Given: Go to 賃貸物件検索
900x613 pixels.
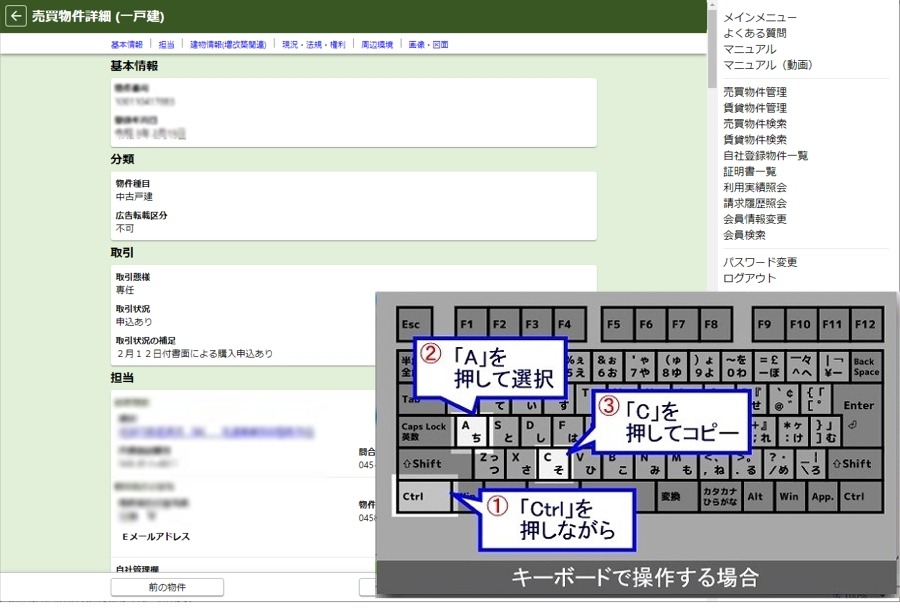Looking at the screenshot, I should 754,140.
